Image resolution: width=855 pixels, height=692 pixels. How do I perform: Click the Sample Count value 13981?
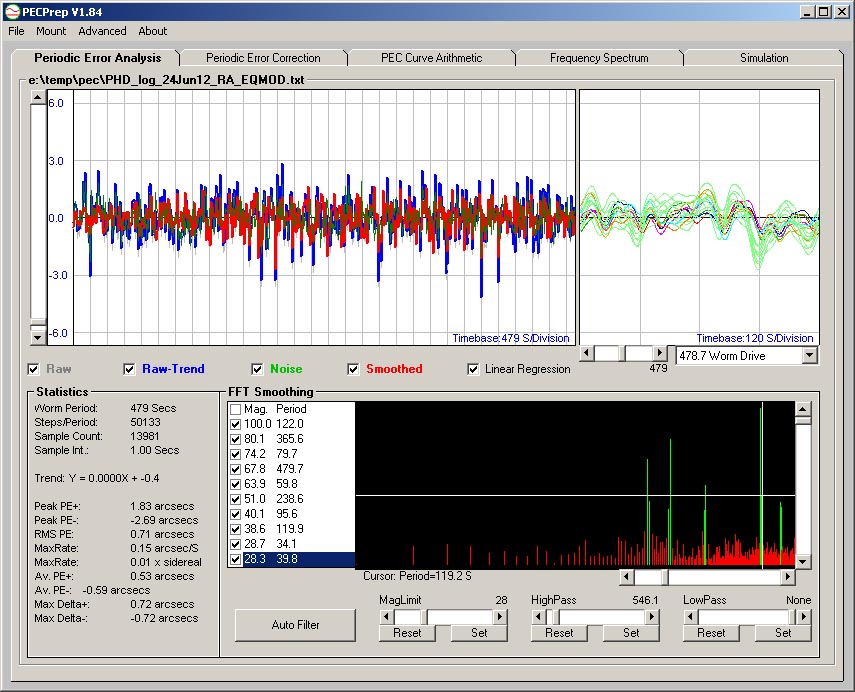tap(145, 436)
